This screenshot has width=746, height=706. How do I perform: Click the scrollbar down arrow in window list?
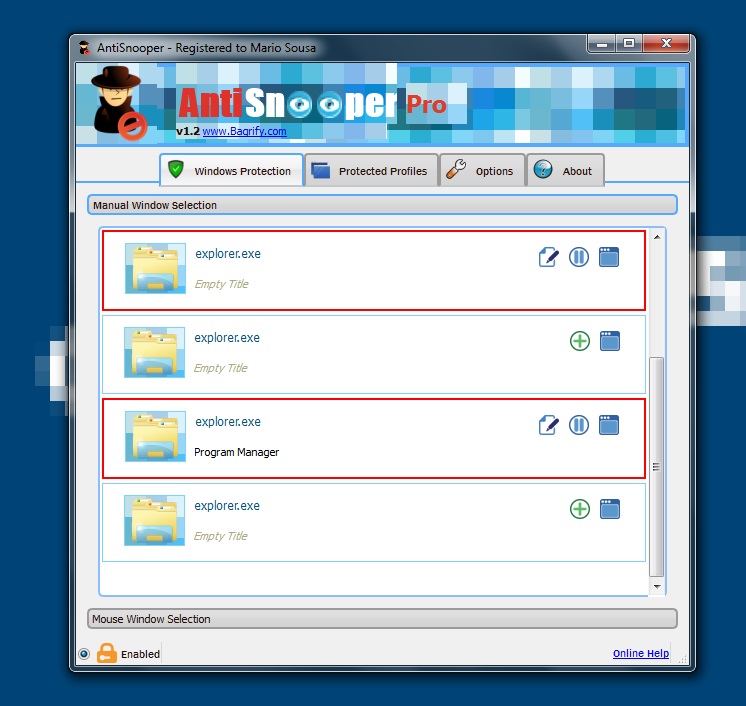tap(657, 586)
